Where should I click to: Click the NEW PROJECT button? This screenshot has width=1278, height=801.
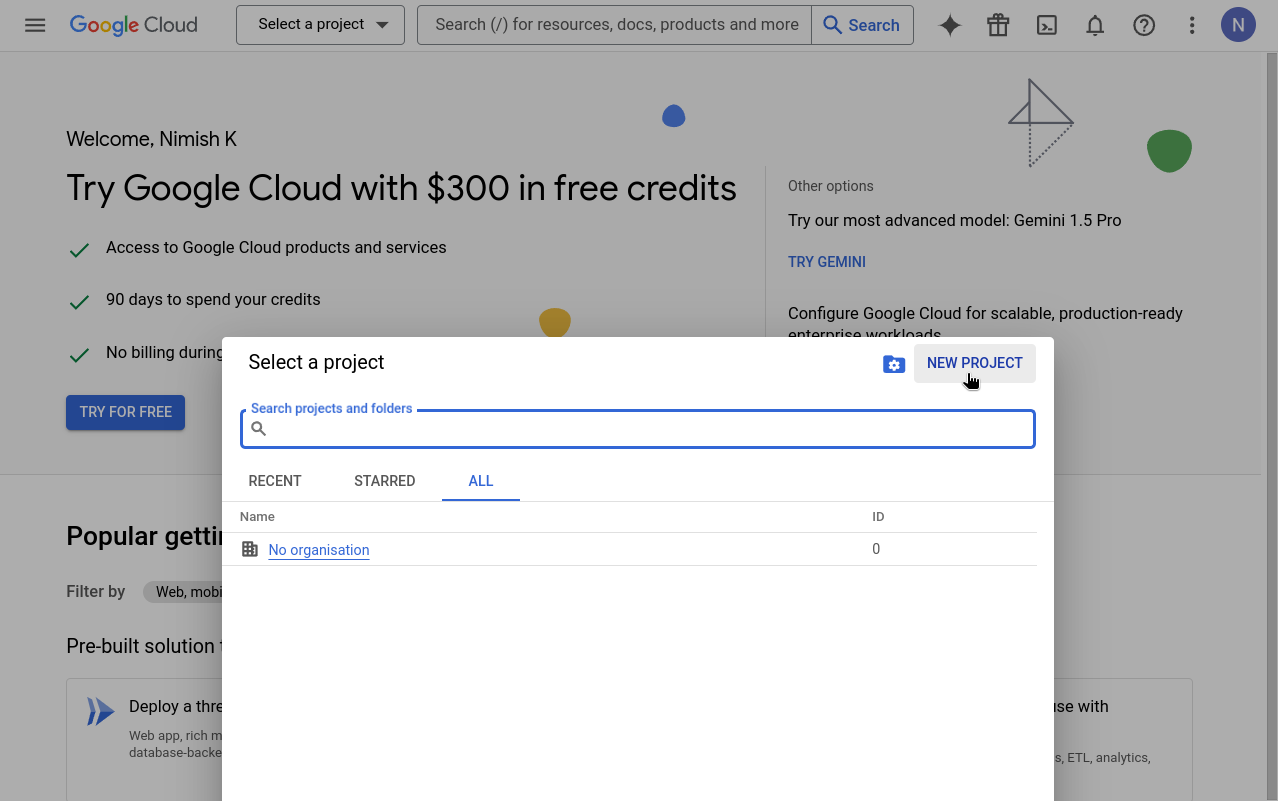(974, 363)
